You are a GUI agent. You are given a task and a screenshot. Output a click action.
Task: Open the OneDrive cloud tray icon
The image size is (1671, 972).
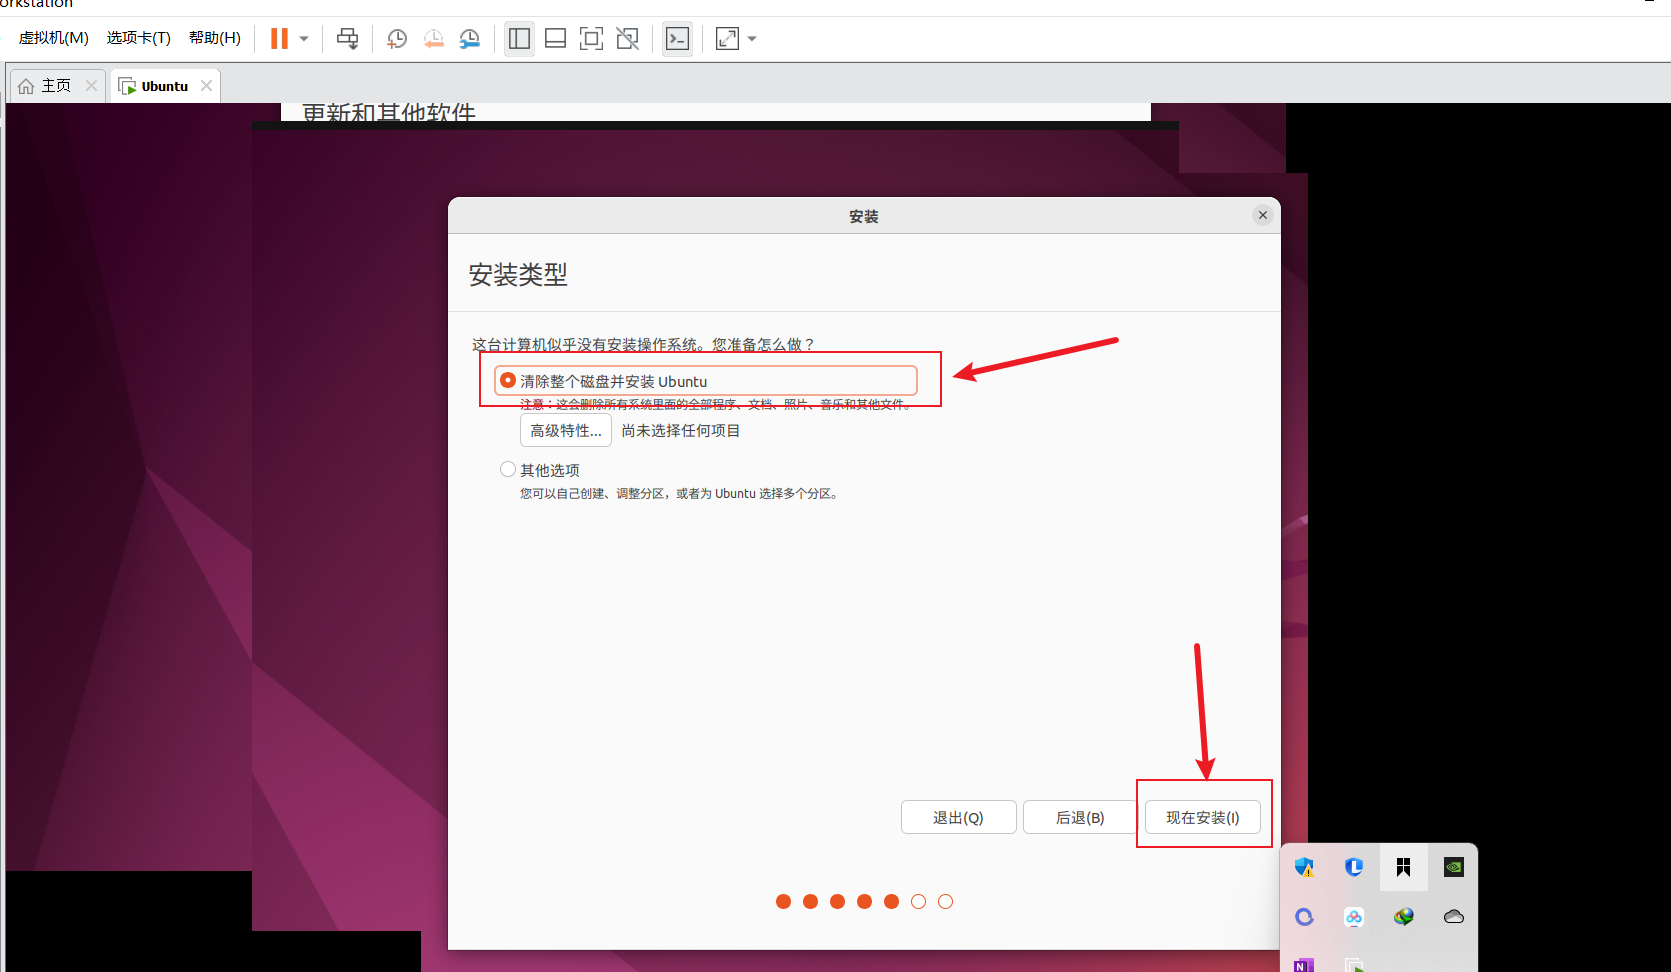coord(1454,917)
